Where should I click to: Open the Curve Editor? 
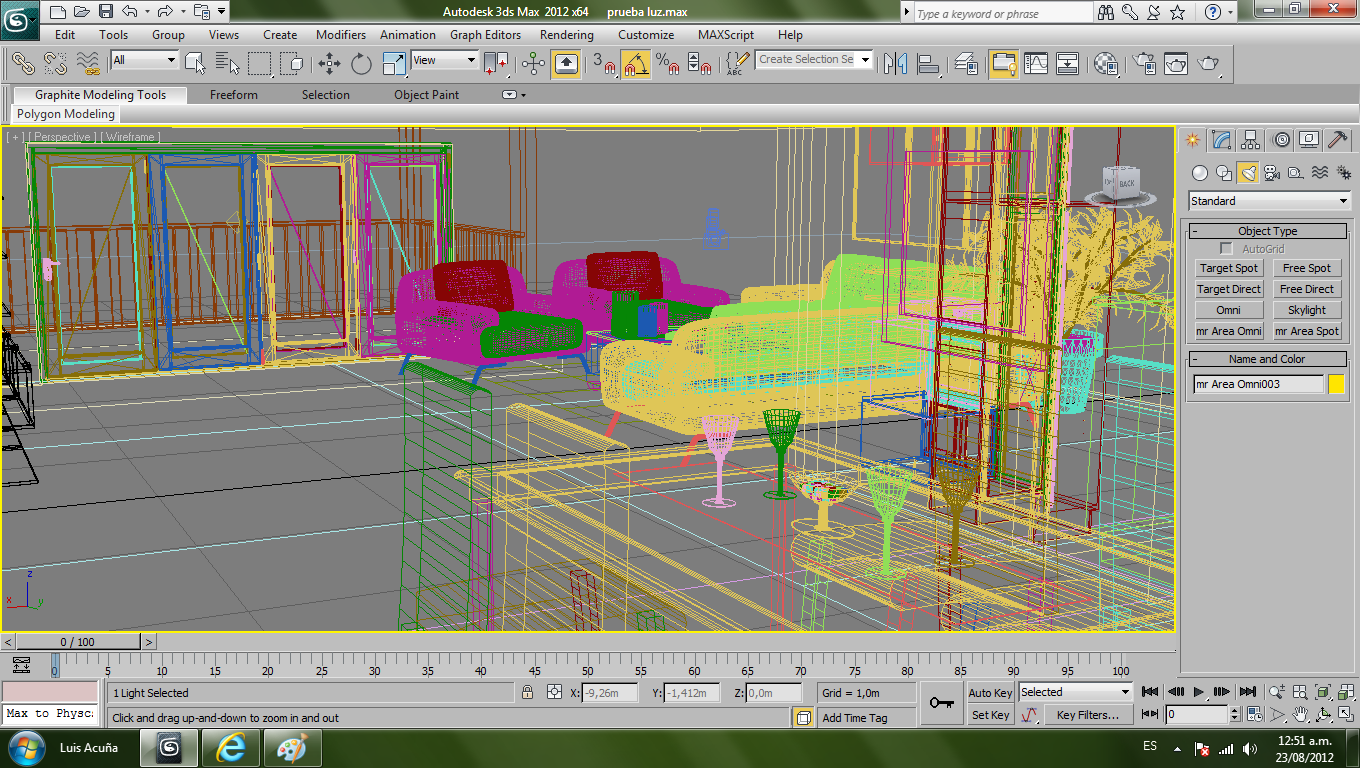tap(1036, 64)
